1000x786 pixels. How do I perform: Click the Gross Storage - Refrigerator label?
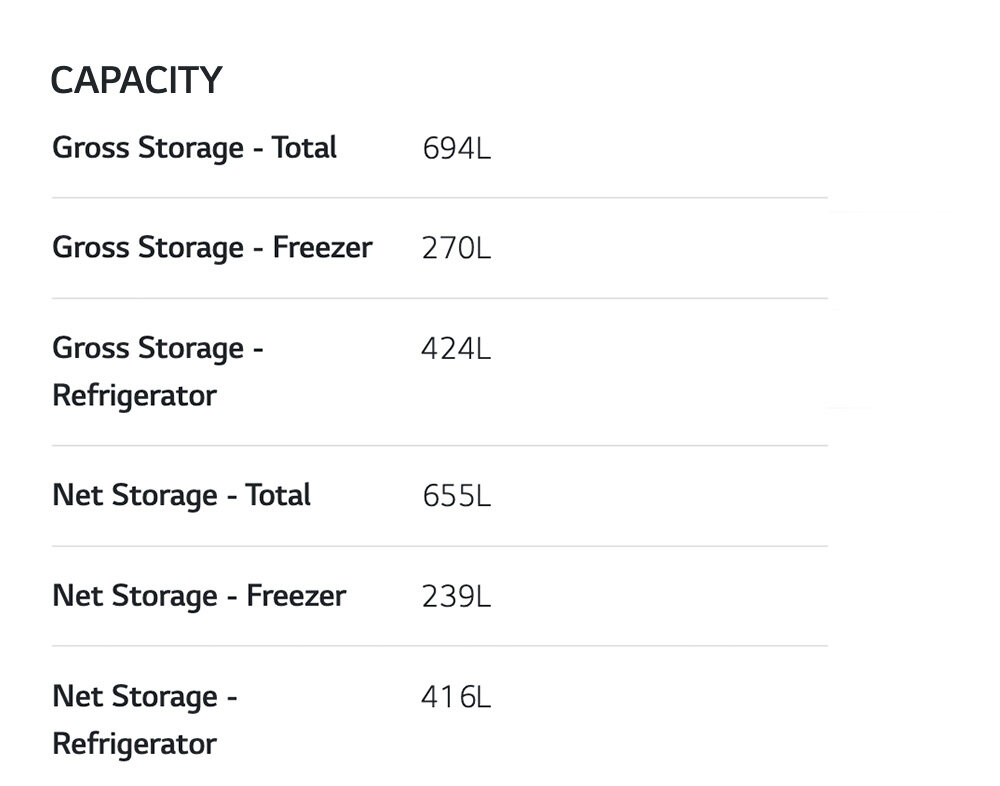tap(158, 371)
